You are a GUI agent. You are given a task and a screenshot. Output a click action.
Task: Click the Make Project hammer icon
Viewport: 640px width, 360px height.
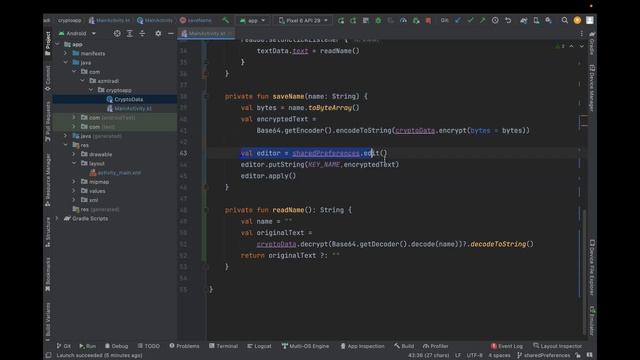point(225,20)
